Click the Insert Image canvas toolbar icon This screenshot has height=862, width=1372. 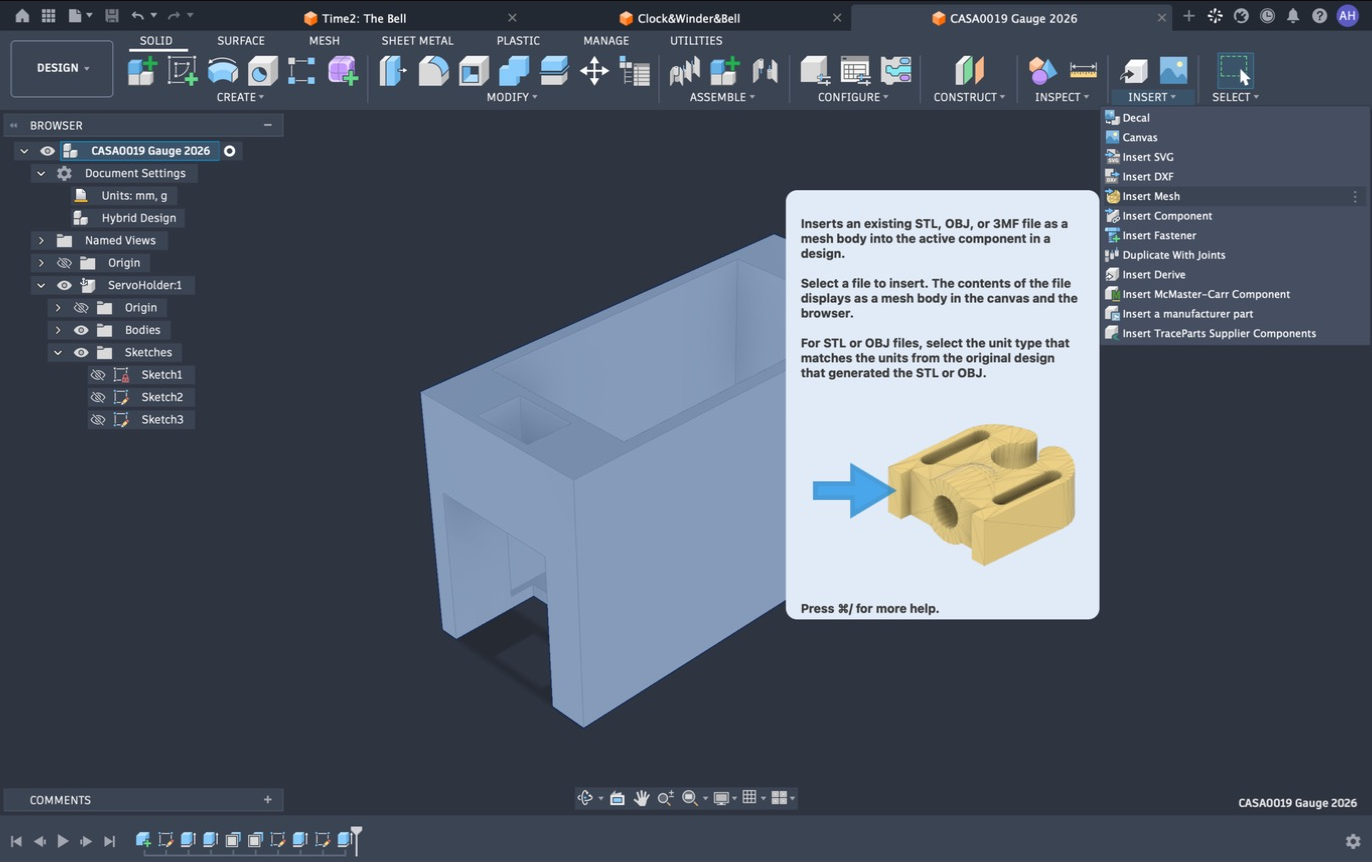(x=1173, y=70)
